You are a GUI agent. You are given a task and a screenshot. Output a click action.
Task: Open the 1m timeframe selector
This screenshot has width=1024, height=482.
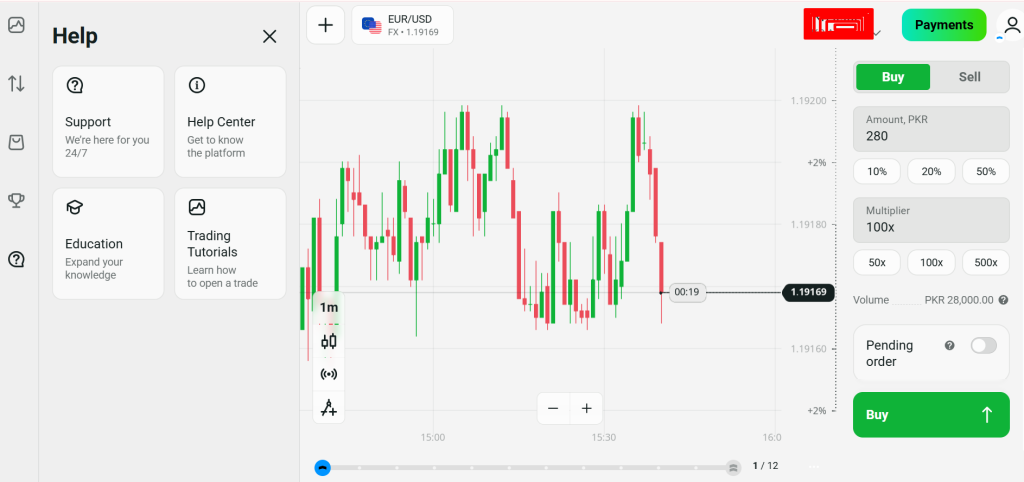click(x=329, y=308)
